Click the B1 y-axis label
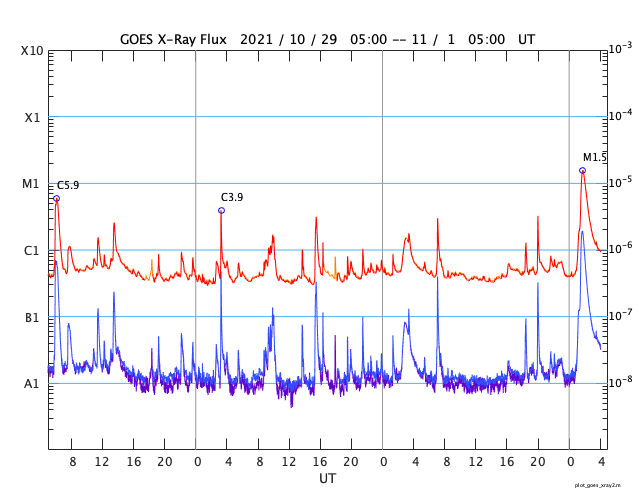The image size is (640, 500). click(32, 317)
